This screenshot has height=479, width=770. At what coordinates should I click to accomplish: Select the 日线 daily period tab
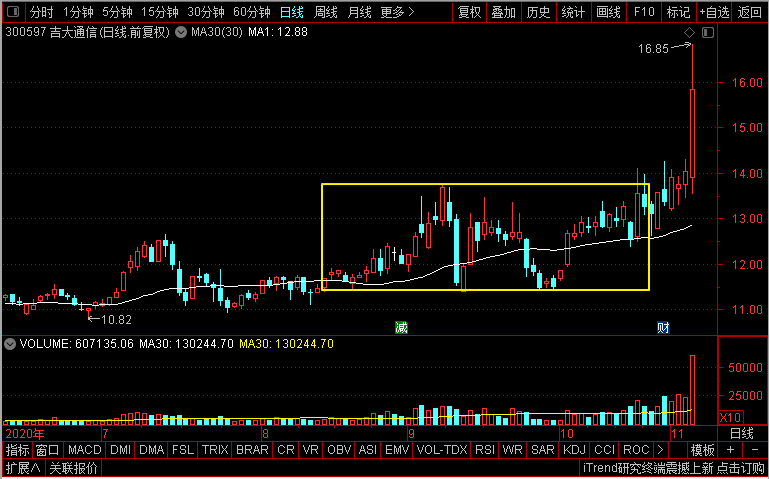(292, 12)
